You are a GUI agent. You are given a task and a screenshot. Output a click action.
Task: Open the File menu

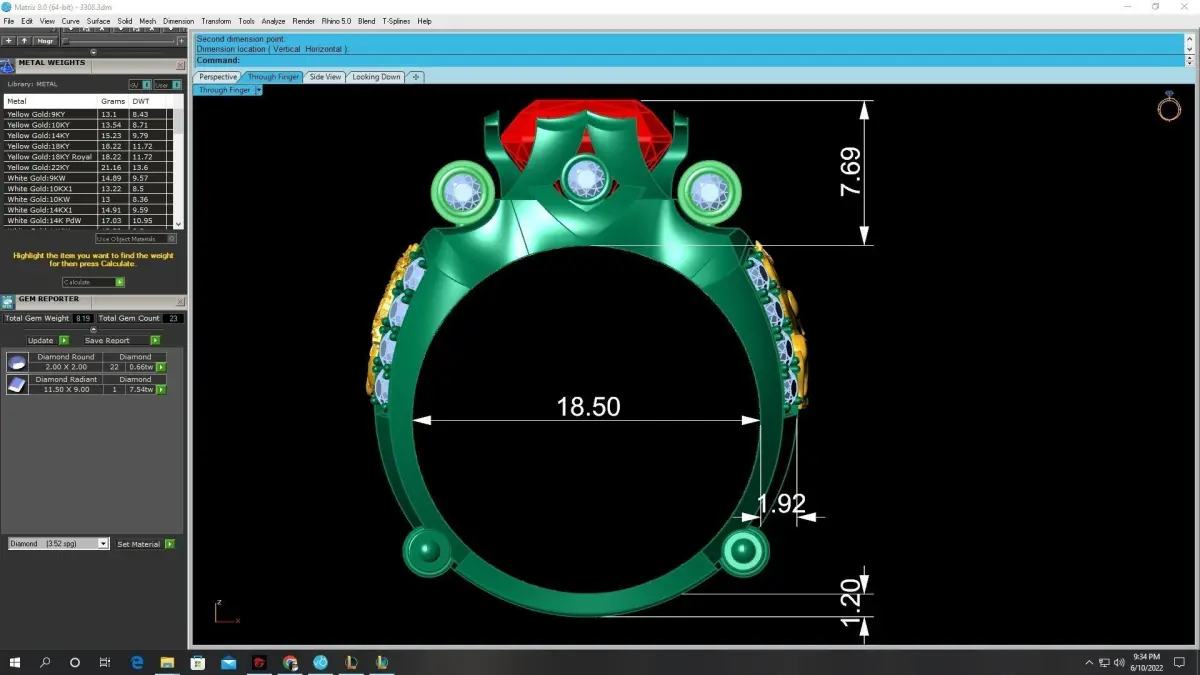tap(9, 21)
